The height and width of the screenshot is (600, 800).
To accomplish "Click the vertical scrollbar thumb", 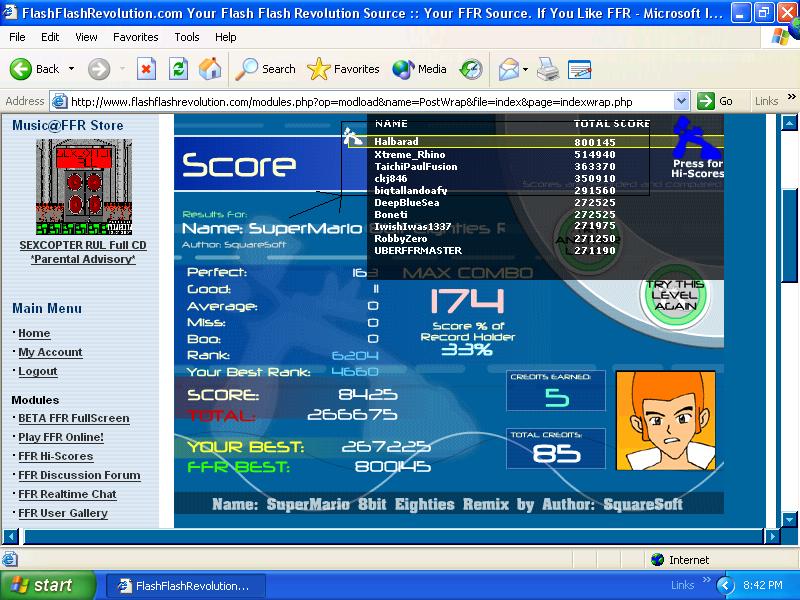I will click(x=789, y=236).
